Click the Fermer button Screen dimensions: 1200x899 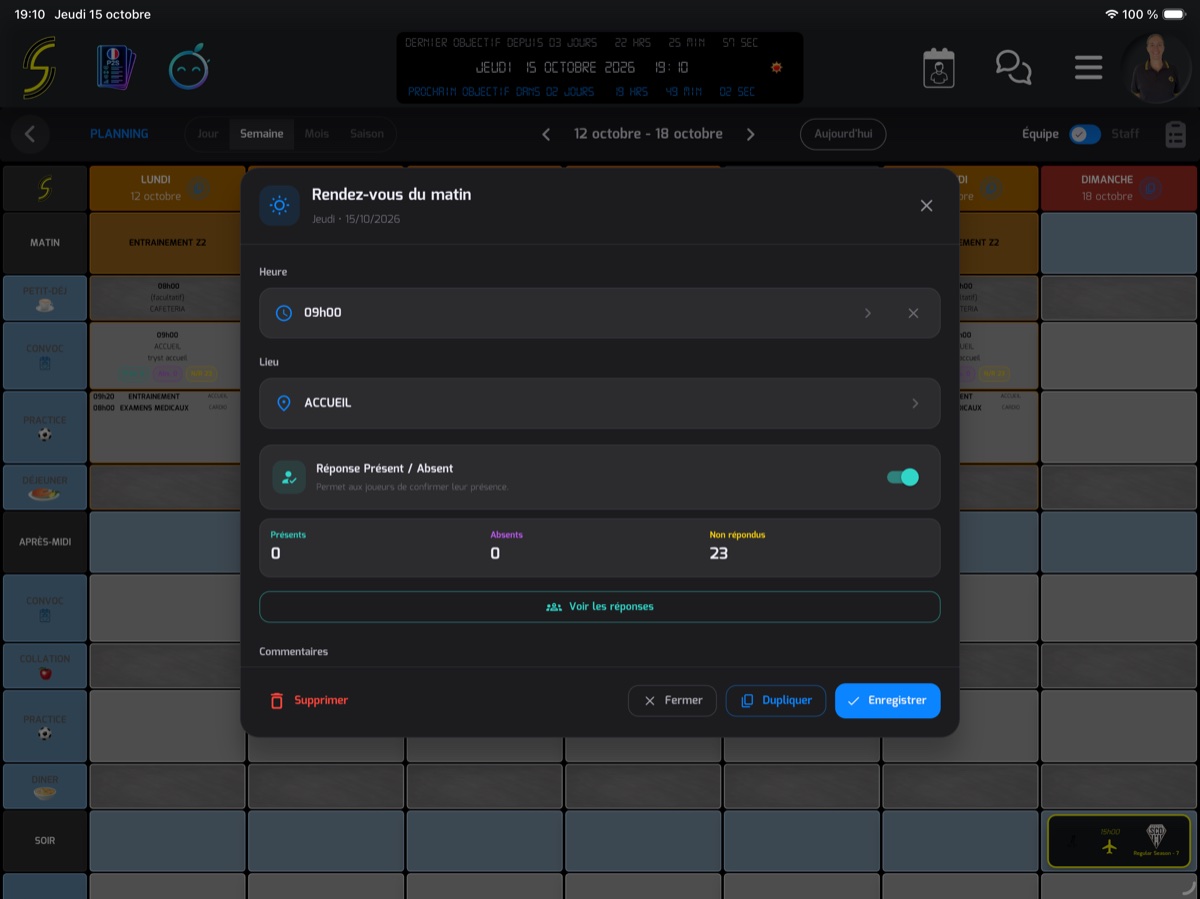672,701
